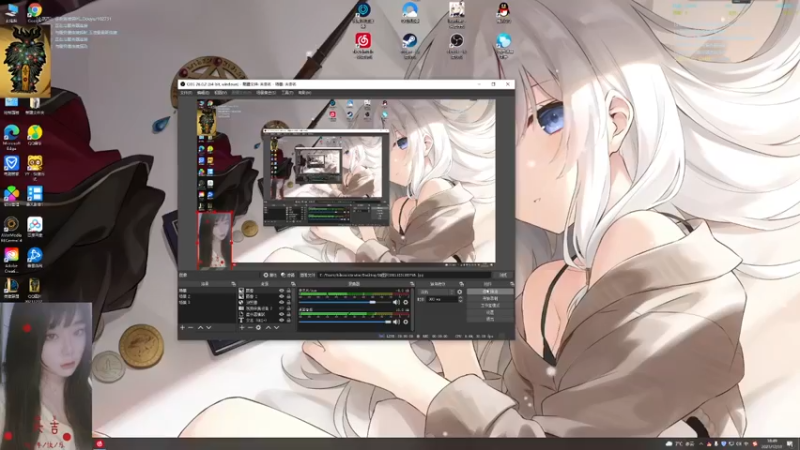Add a new scene with plus icon
Image resolution: width=800 pixels, height=450 pixels.
(x=182, y=328)
